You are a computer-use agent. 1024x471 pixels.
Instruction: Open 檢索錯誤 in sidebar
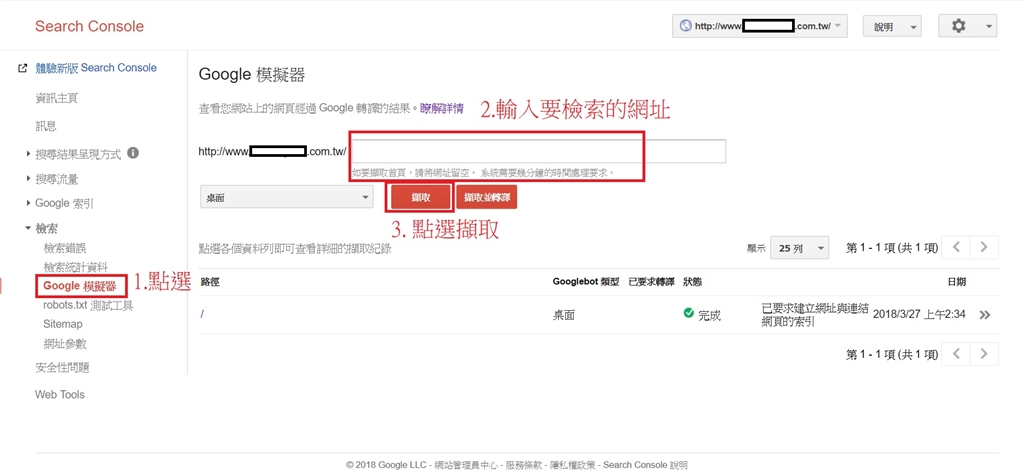point(65,248)
